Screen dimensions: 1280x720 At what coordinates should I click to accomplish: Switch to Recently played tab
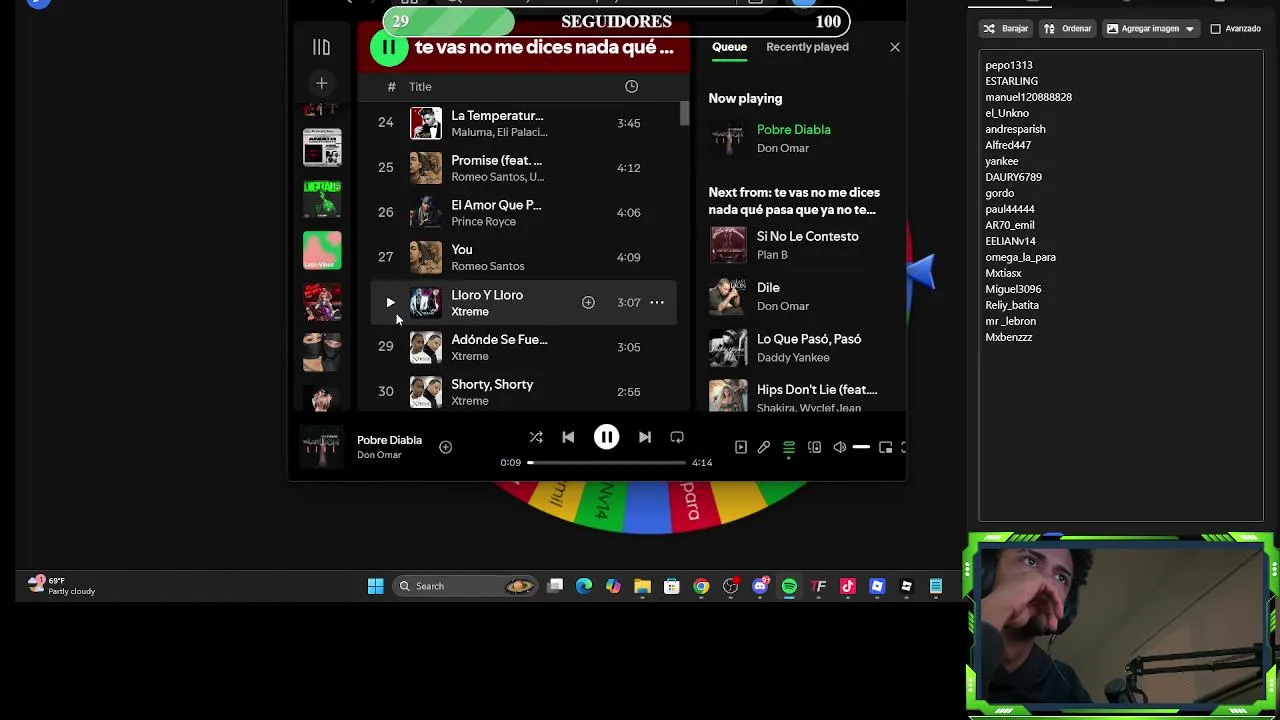point(807,47)
